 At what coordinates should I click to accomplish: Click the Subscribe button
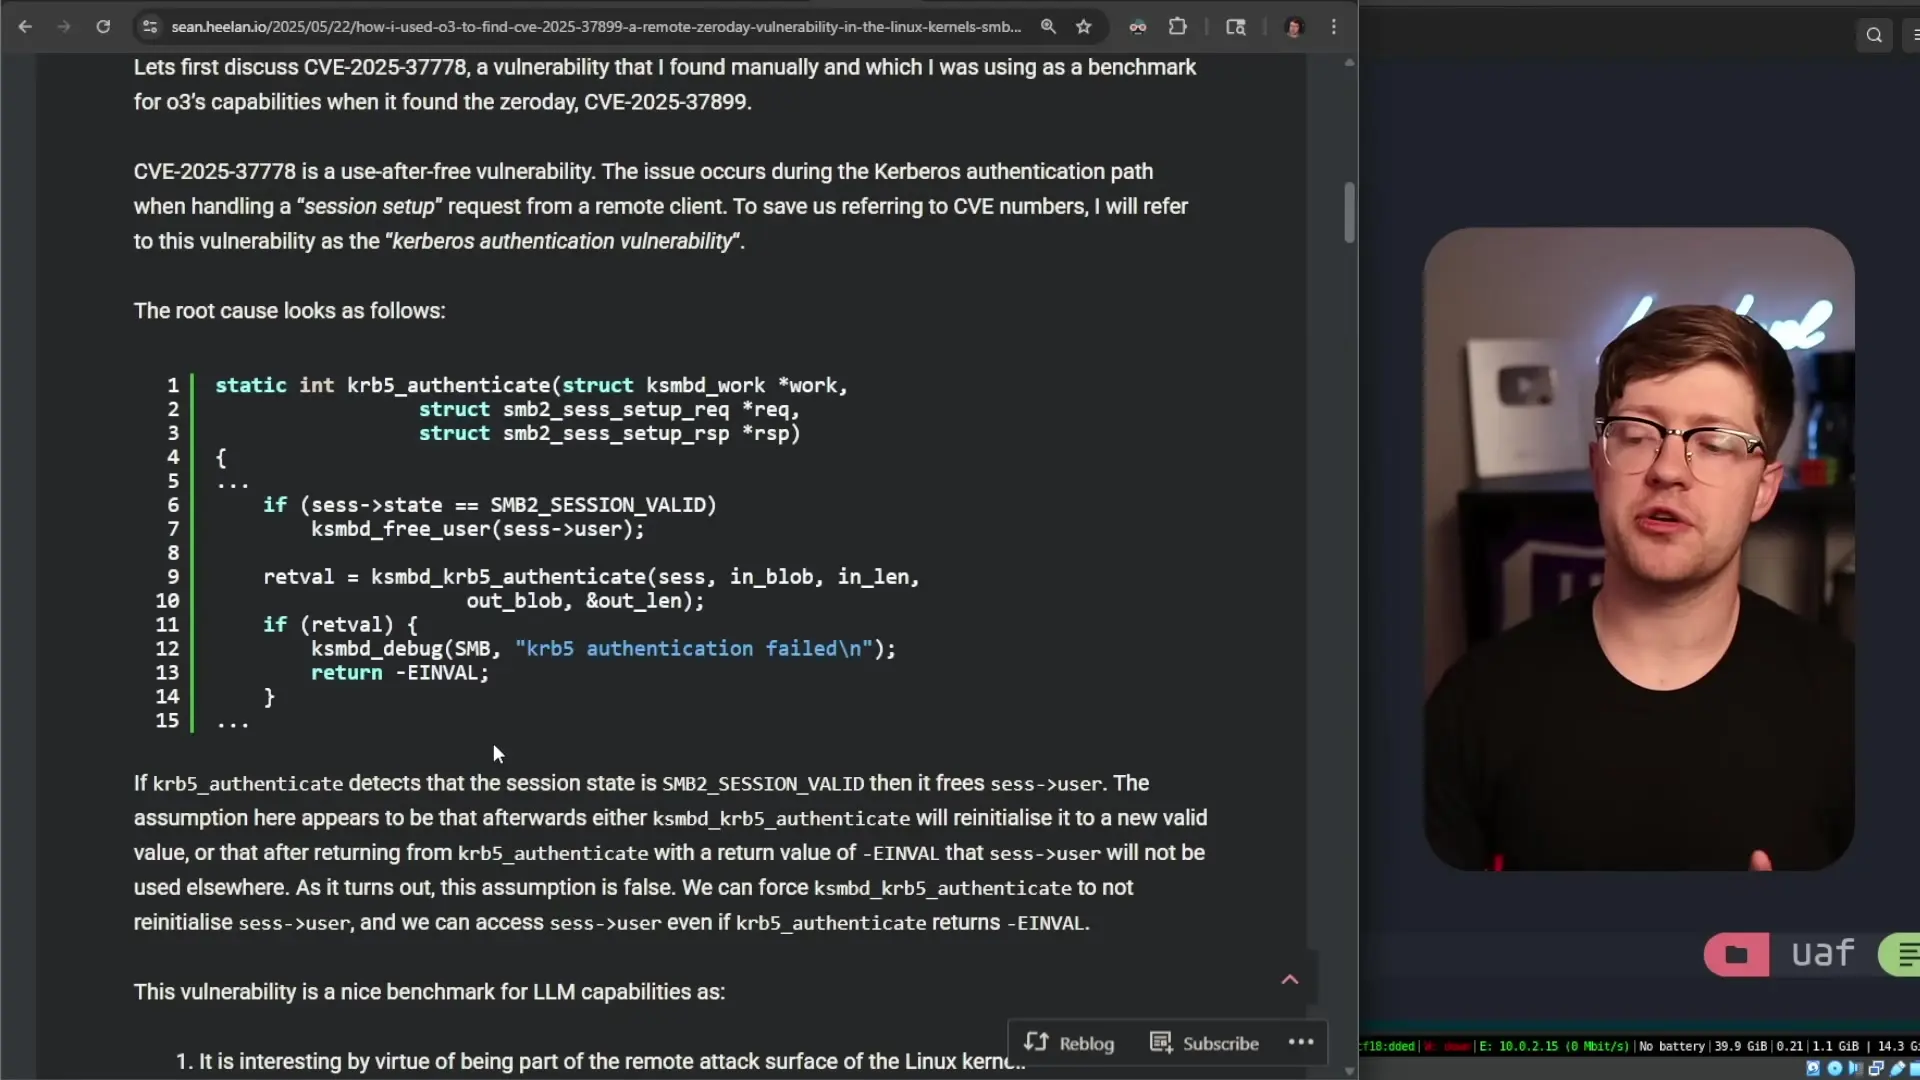point(1205,1043)
